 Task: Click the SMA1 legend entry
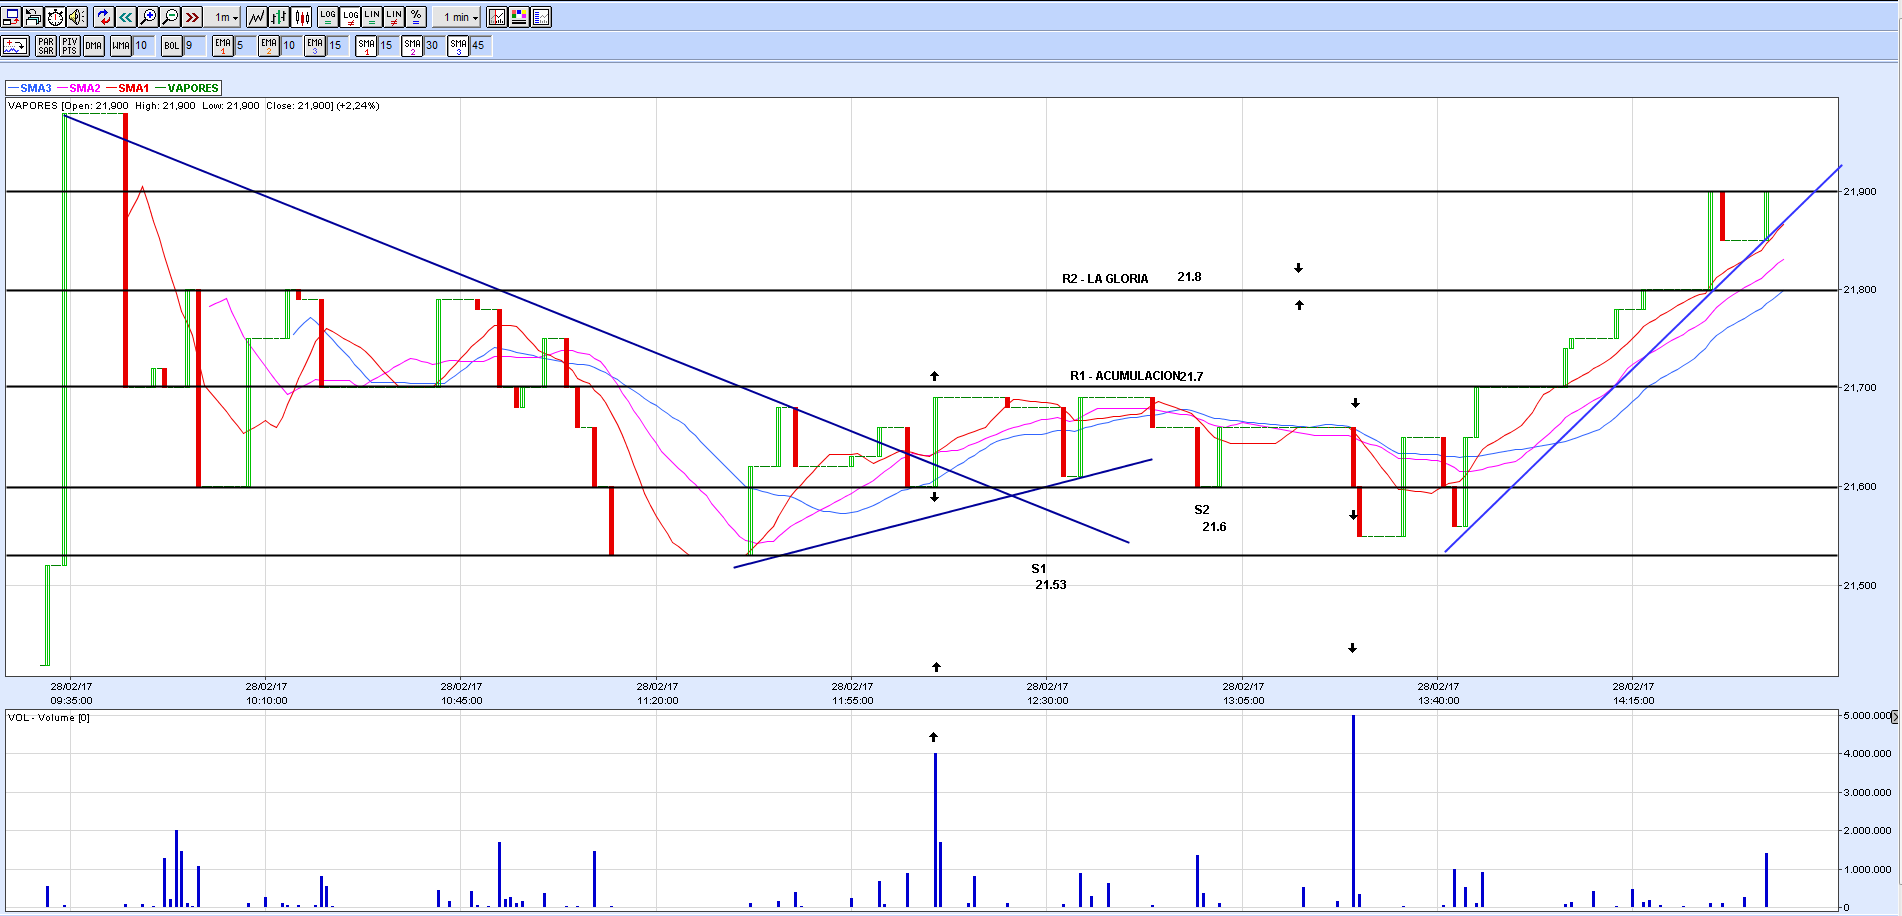pos(128,88)
